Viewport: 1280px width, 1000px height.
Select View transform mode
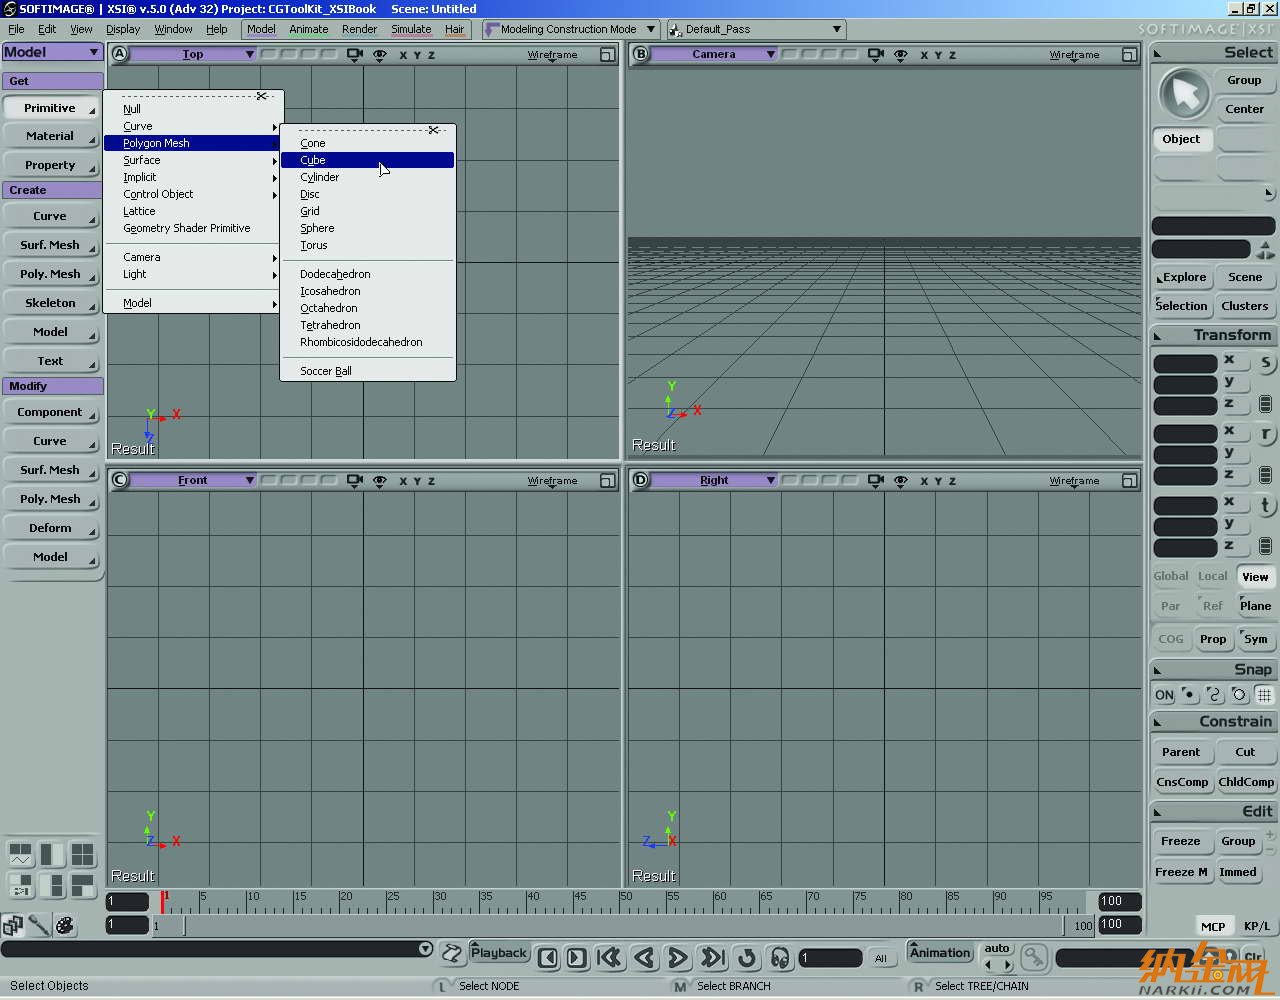[1255, 577]
